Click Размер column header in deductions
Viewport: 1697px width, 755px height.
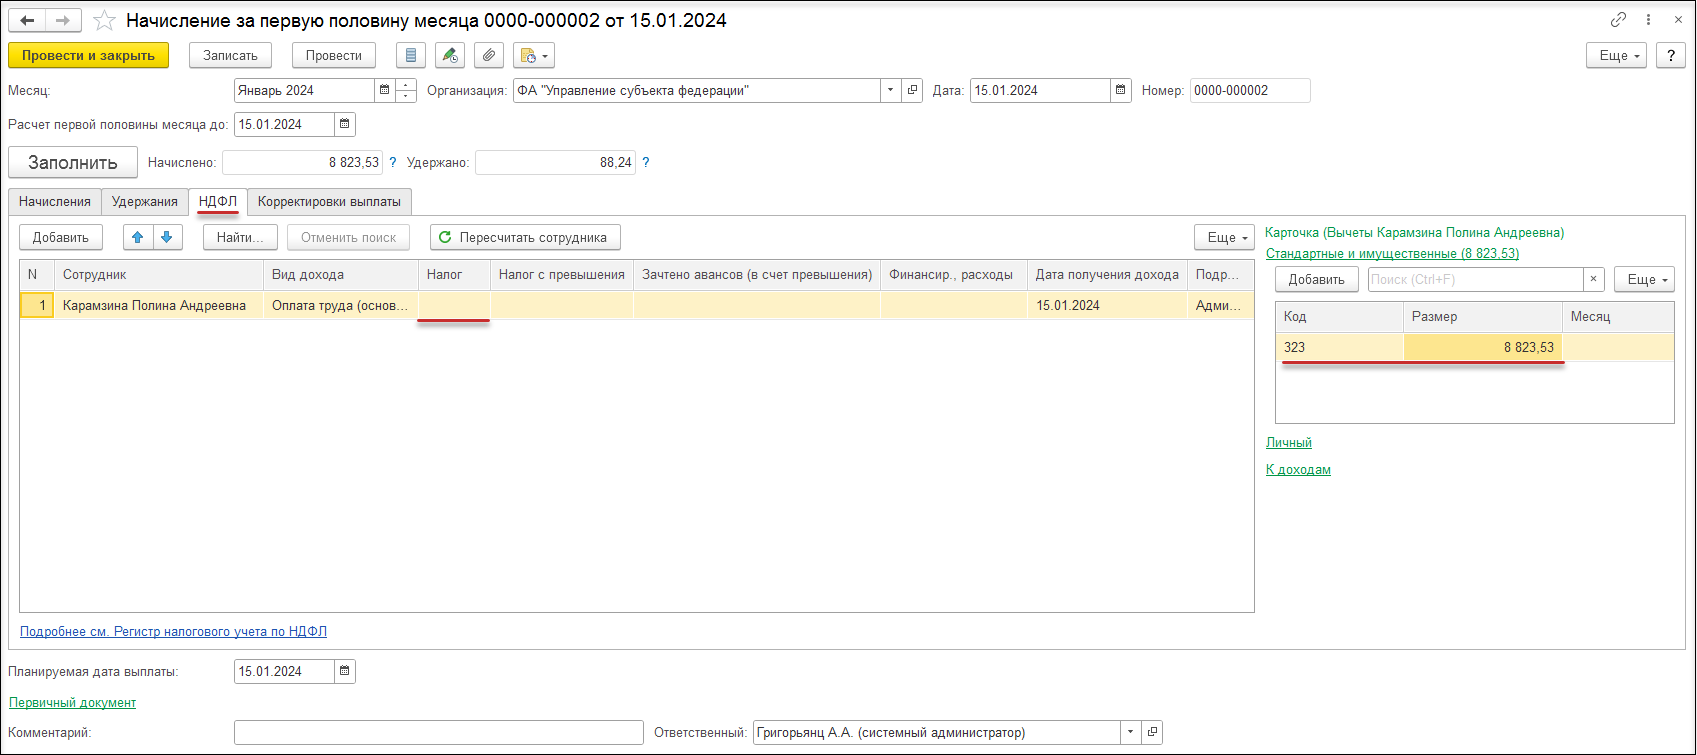point(1482,316)
